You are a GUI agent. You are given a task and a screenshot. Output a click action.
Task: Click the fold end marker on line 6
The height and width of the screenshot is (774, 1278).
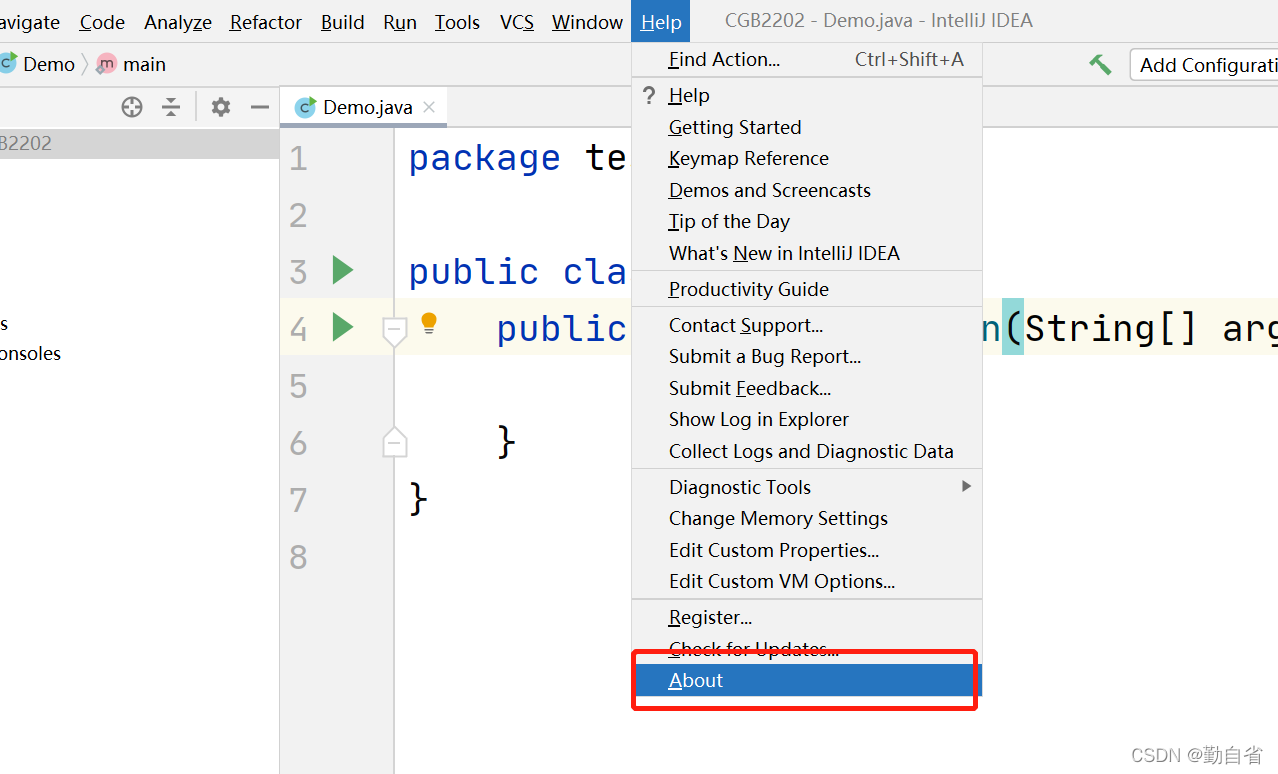[395, 441]
